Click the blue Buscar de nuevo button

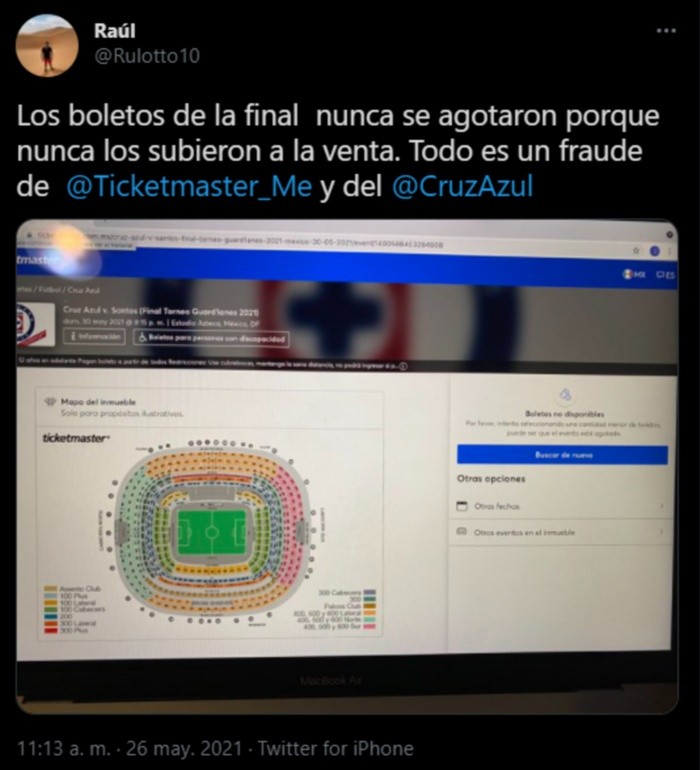point(562,455)
